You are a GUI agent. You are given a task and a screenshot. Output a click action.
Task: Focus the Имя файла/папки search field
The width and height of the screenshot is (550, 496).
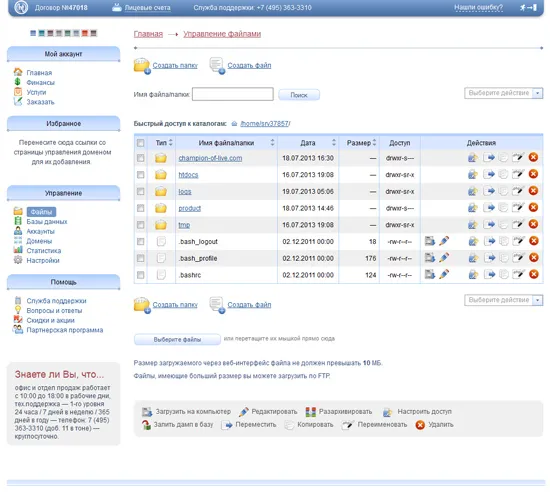(x=233, y=94)
